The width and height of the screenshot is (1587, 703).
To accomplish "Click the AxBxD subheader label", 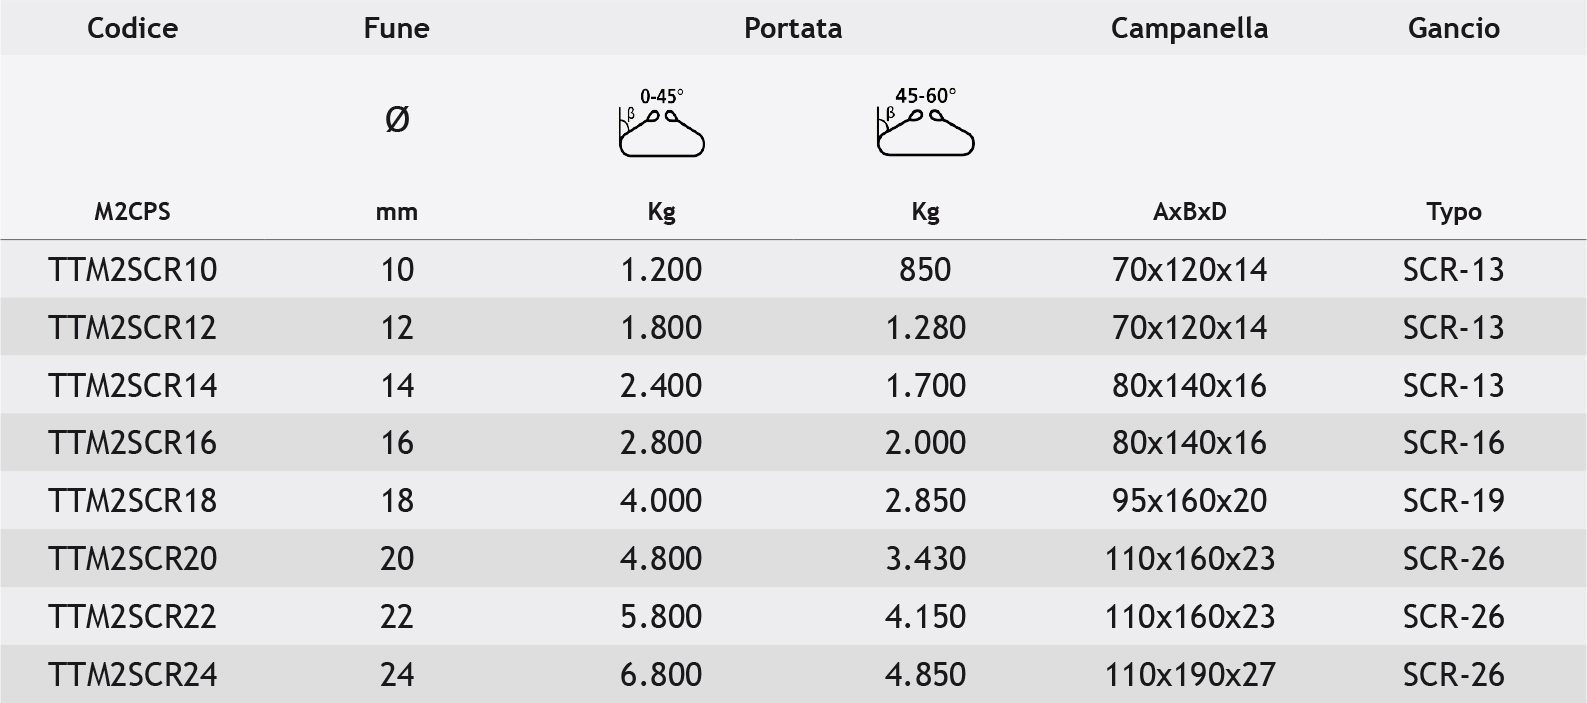I will coord(1189,212).
